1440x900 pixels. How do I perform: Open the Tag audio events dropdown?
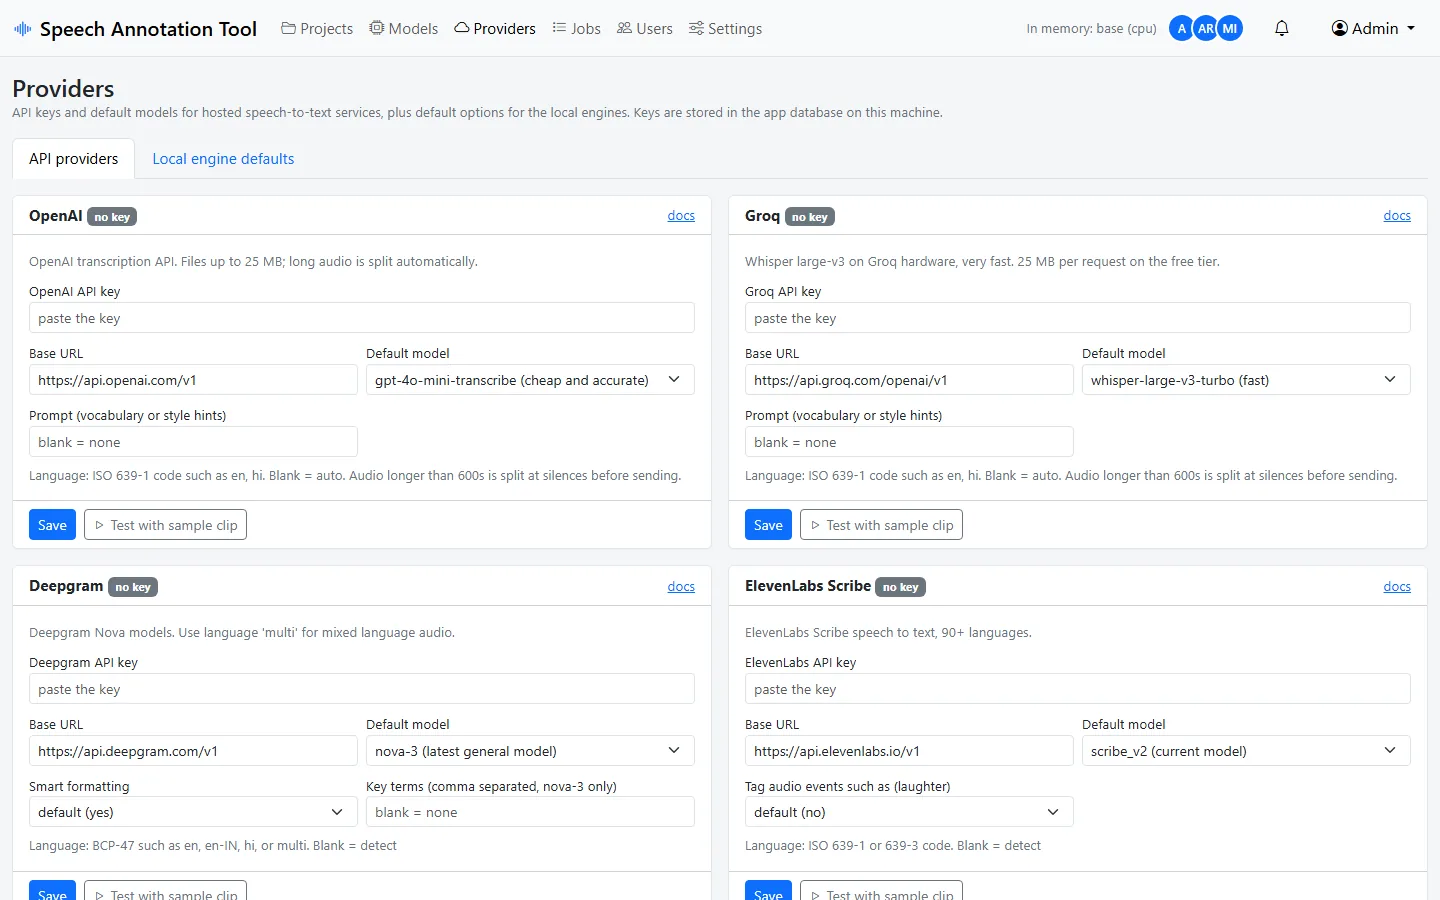(x=909, y=812)
